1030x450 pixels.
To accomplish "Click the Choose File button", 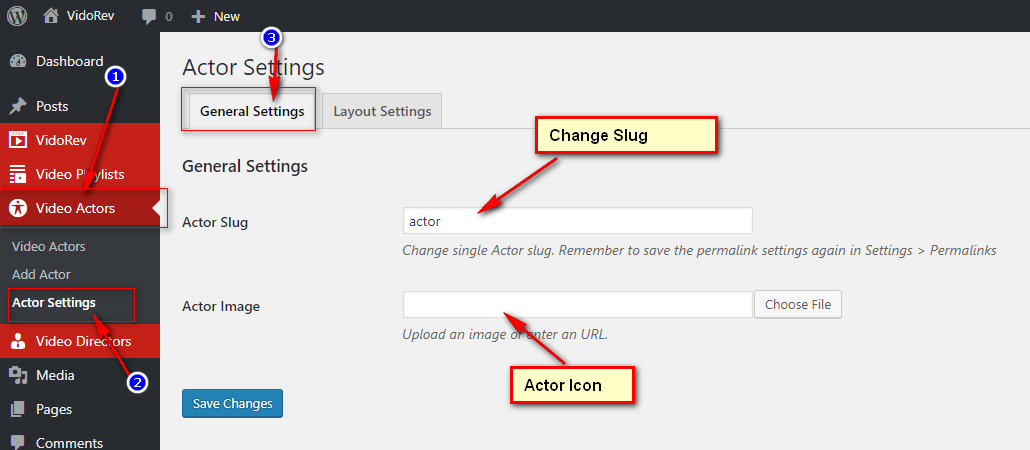I will point(798,304).
